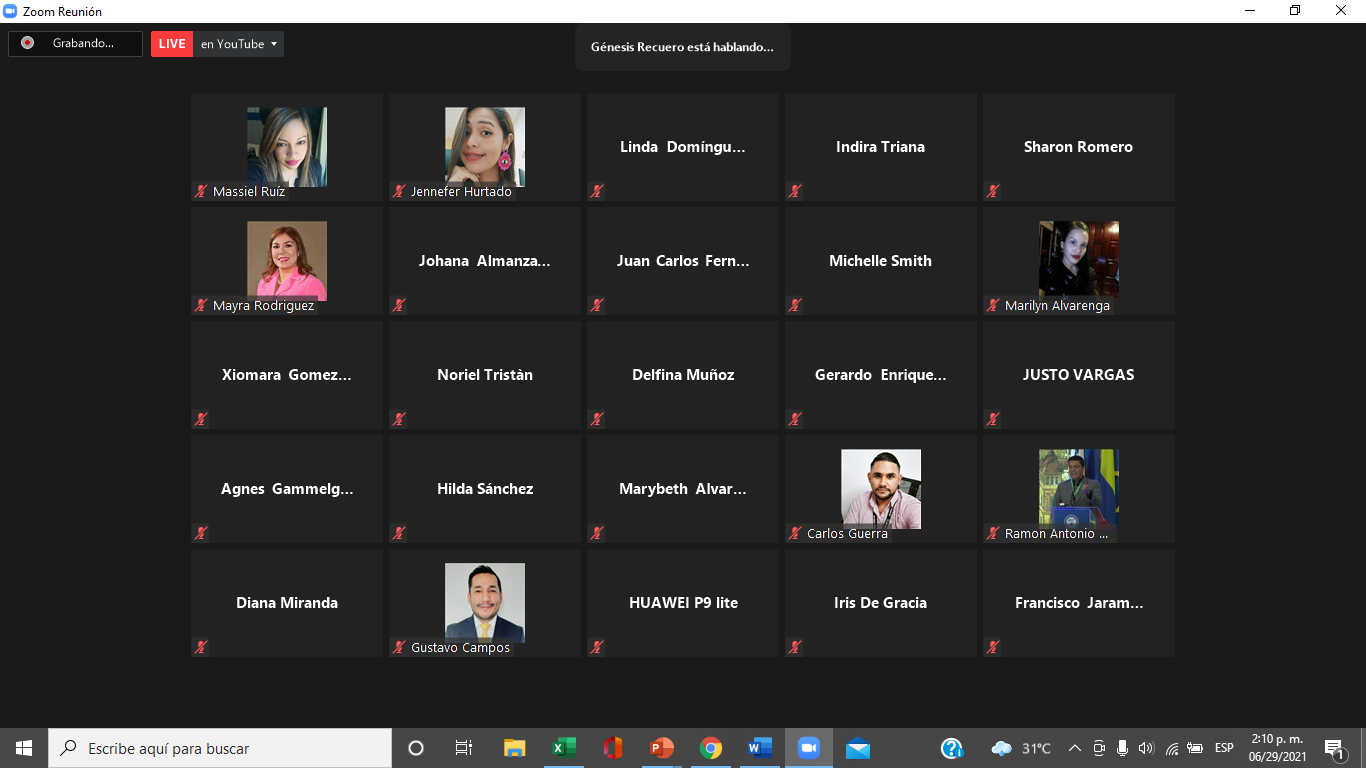Click the name 'Hilda Sánchez'
The image size is (1366, 768).
pyautogui.click(x=485, y=489)
